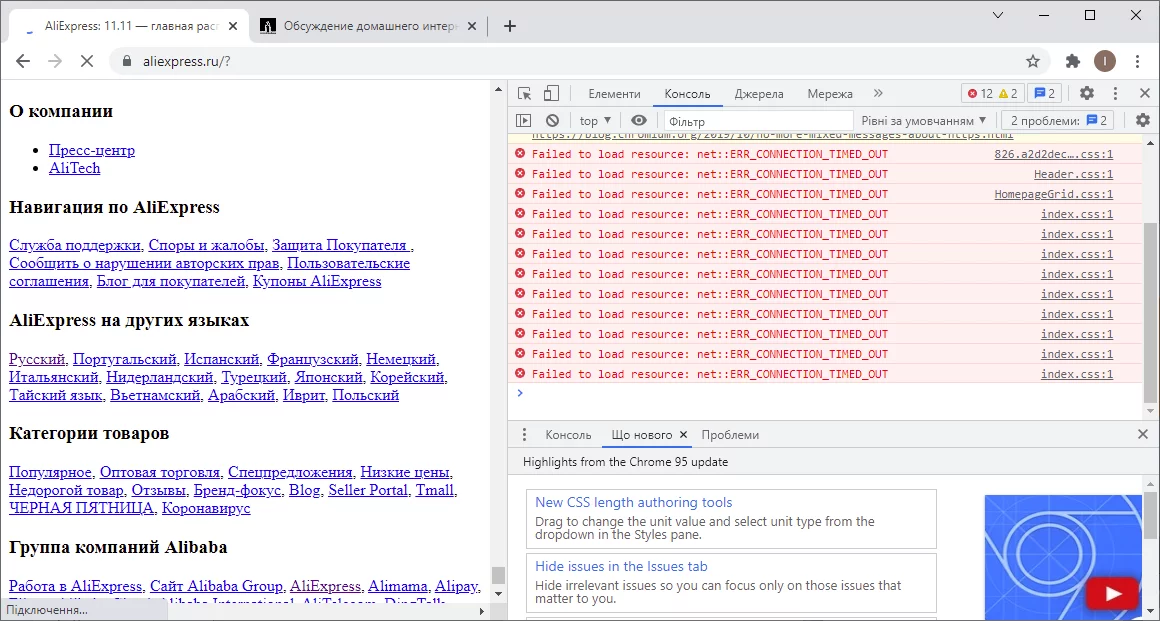Switch to the Мережа tab
This screenshot has width=1160, height=621.
point(830,94)
